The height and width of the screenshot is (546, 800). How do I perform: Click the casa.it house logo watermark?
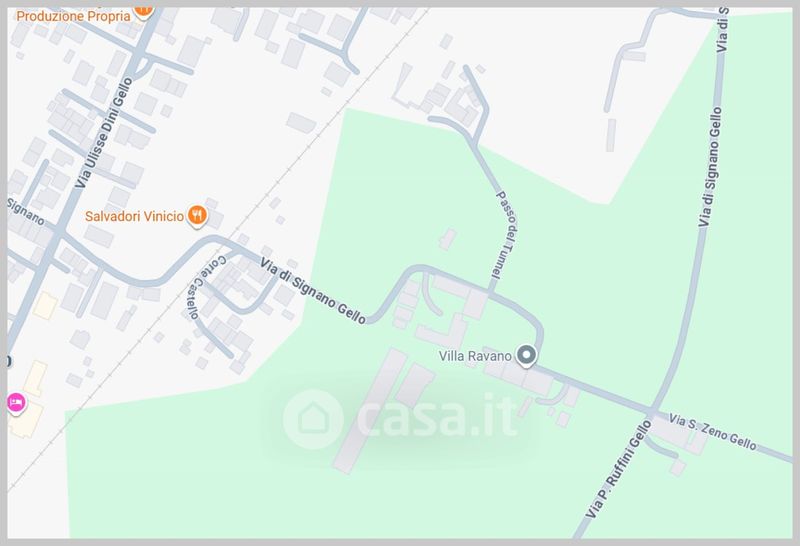point(312,419)
